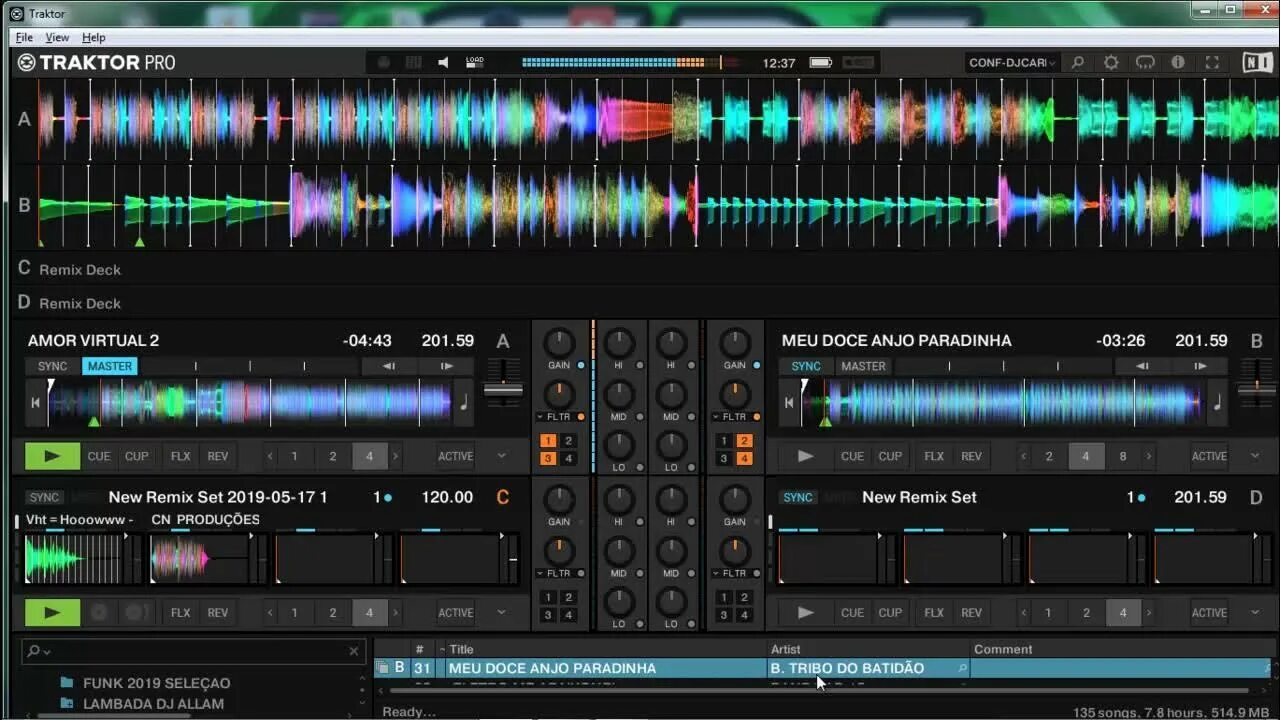The width and height of the screenshot is (1280, 720).
Task: Click the LOAD indicator icon in header
Action: (x=475, y=62)
